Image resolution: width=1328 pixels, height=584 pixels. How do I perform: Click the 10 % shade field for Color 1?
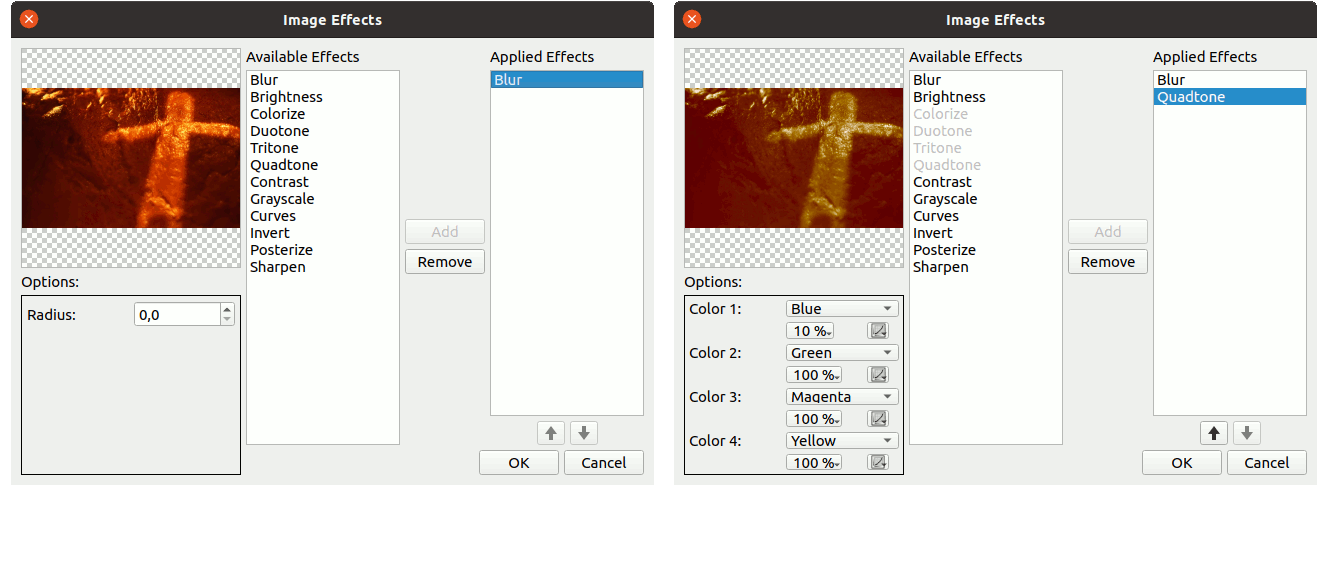click(x=810, y=331)
